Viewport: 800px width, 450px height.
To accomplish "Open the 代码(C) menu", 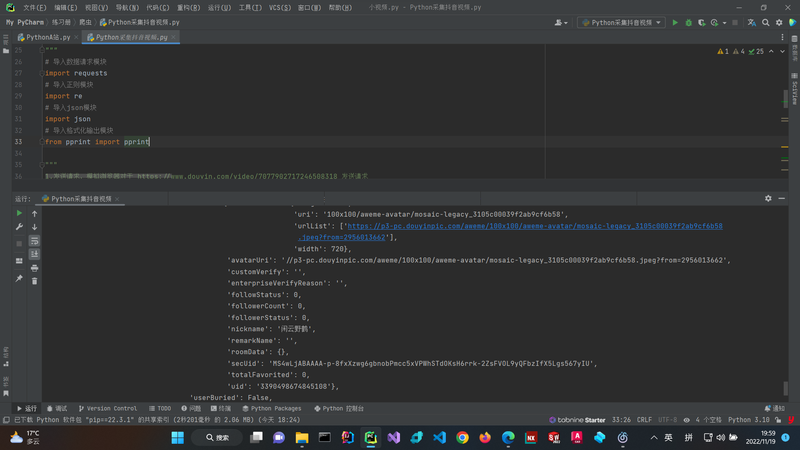I will click(x=158, y=8).
